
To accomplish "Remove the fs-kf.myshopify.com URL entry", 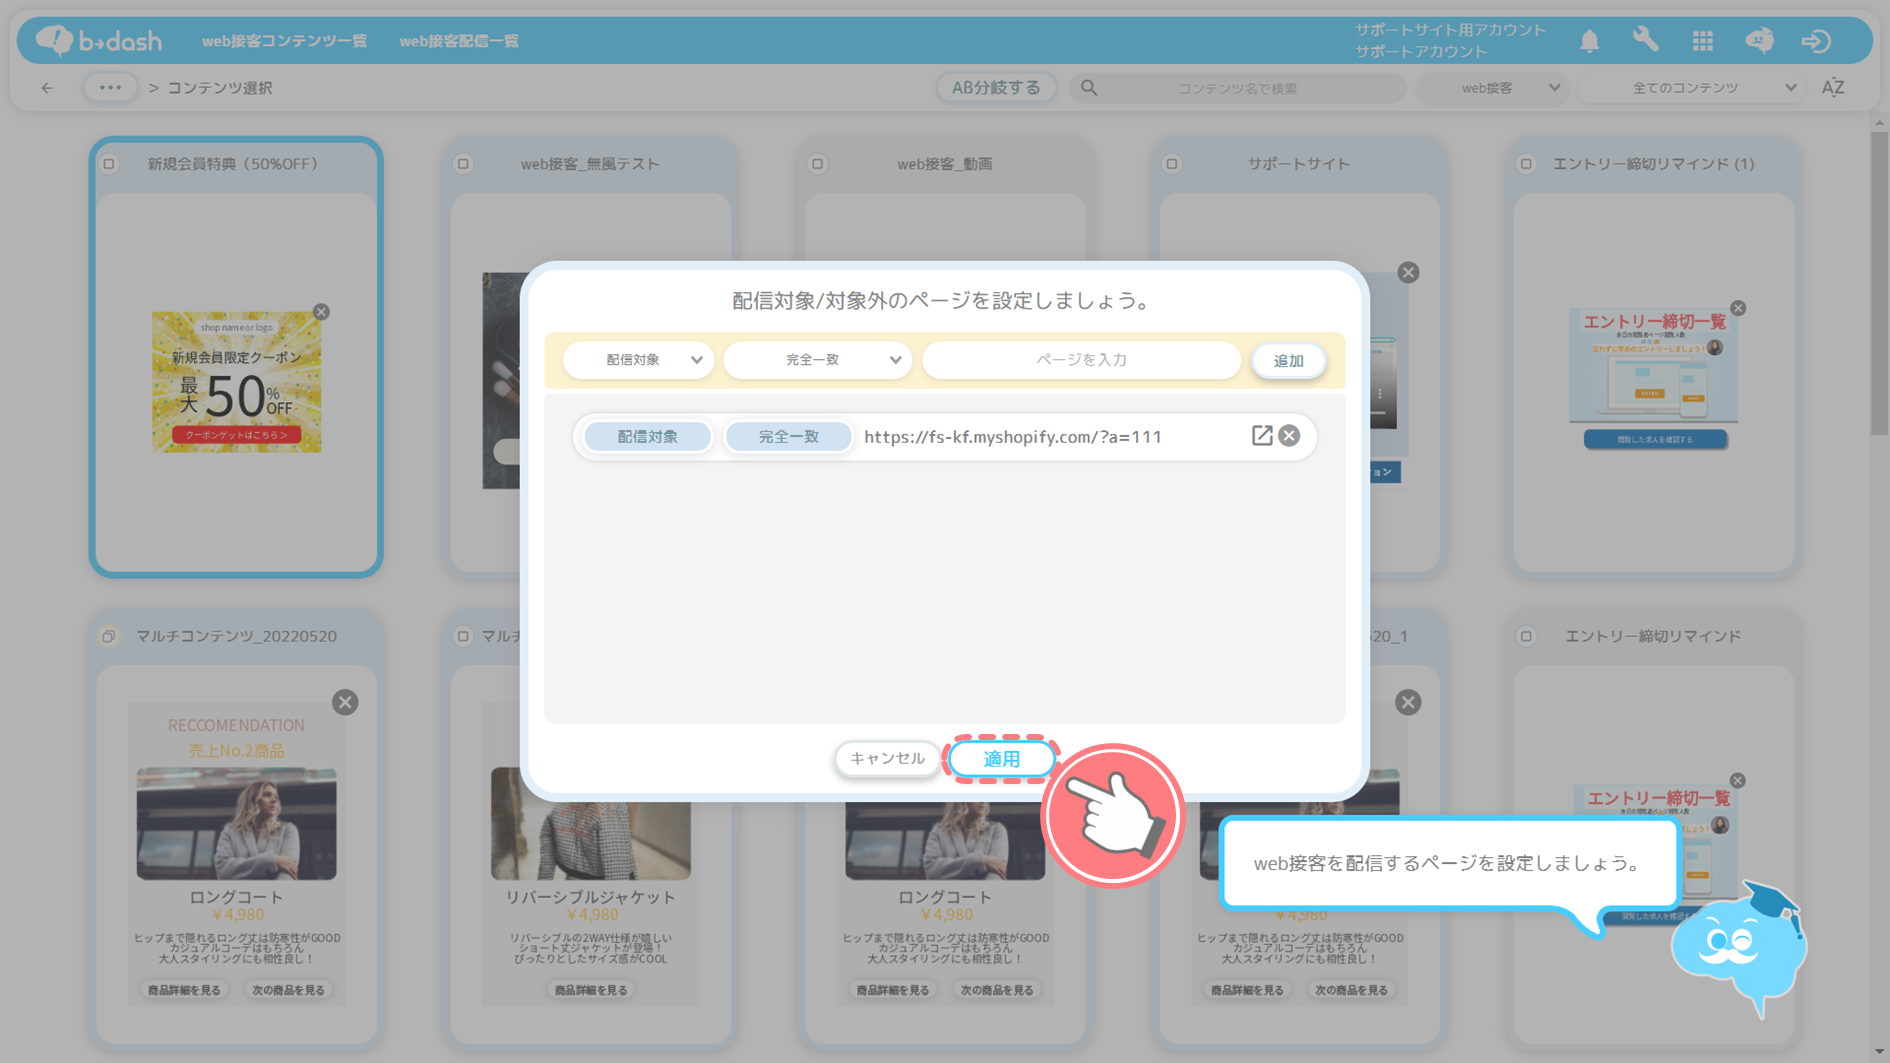I will click(1289, 436).
